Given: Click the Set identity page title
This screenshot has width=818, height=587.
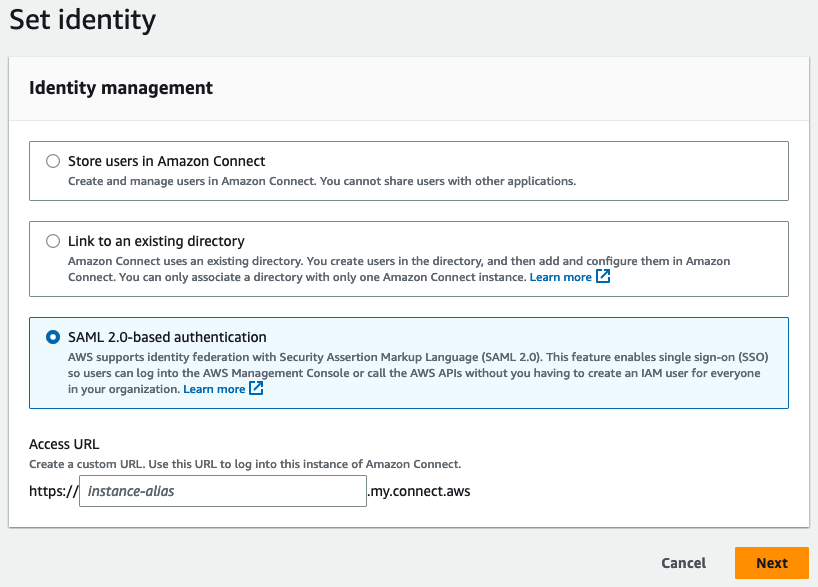Looking at the screenshot, I should point(83,19).
